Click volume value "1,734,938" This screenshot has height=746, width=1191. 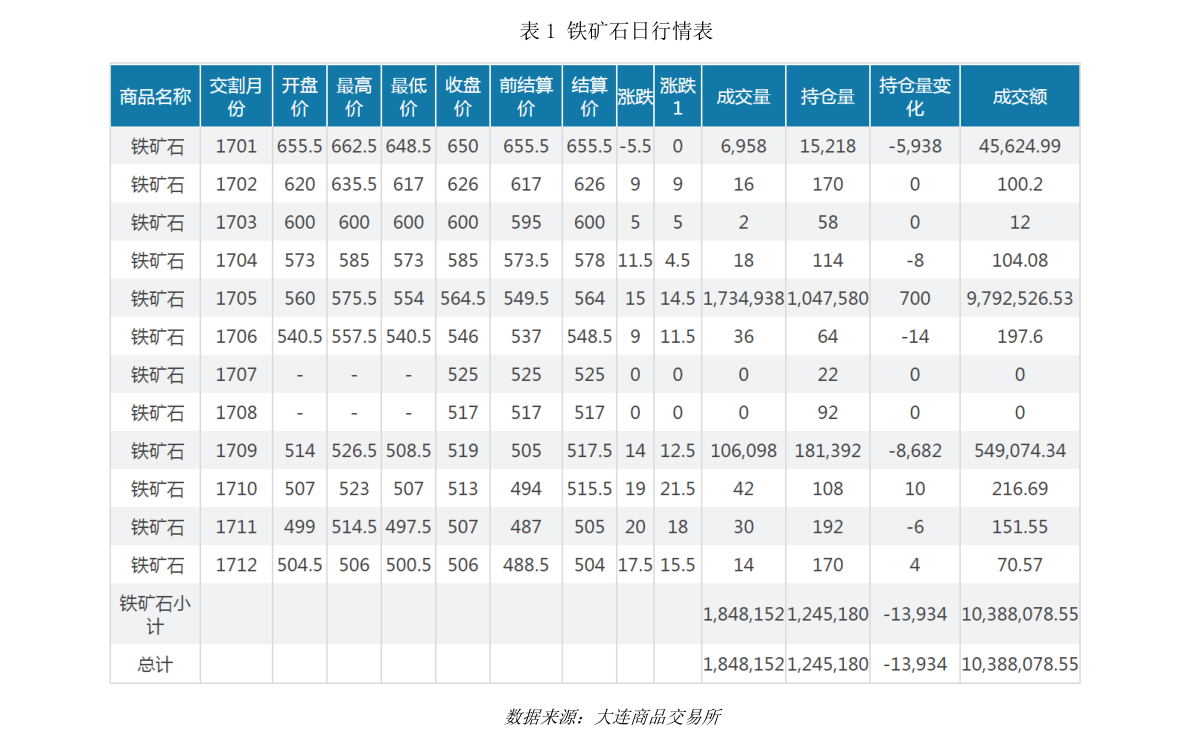tap(744, 299)
